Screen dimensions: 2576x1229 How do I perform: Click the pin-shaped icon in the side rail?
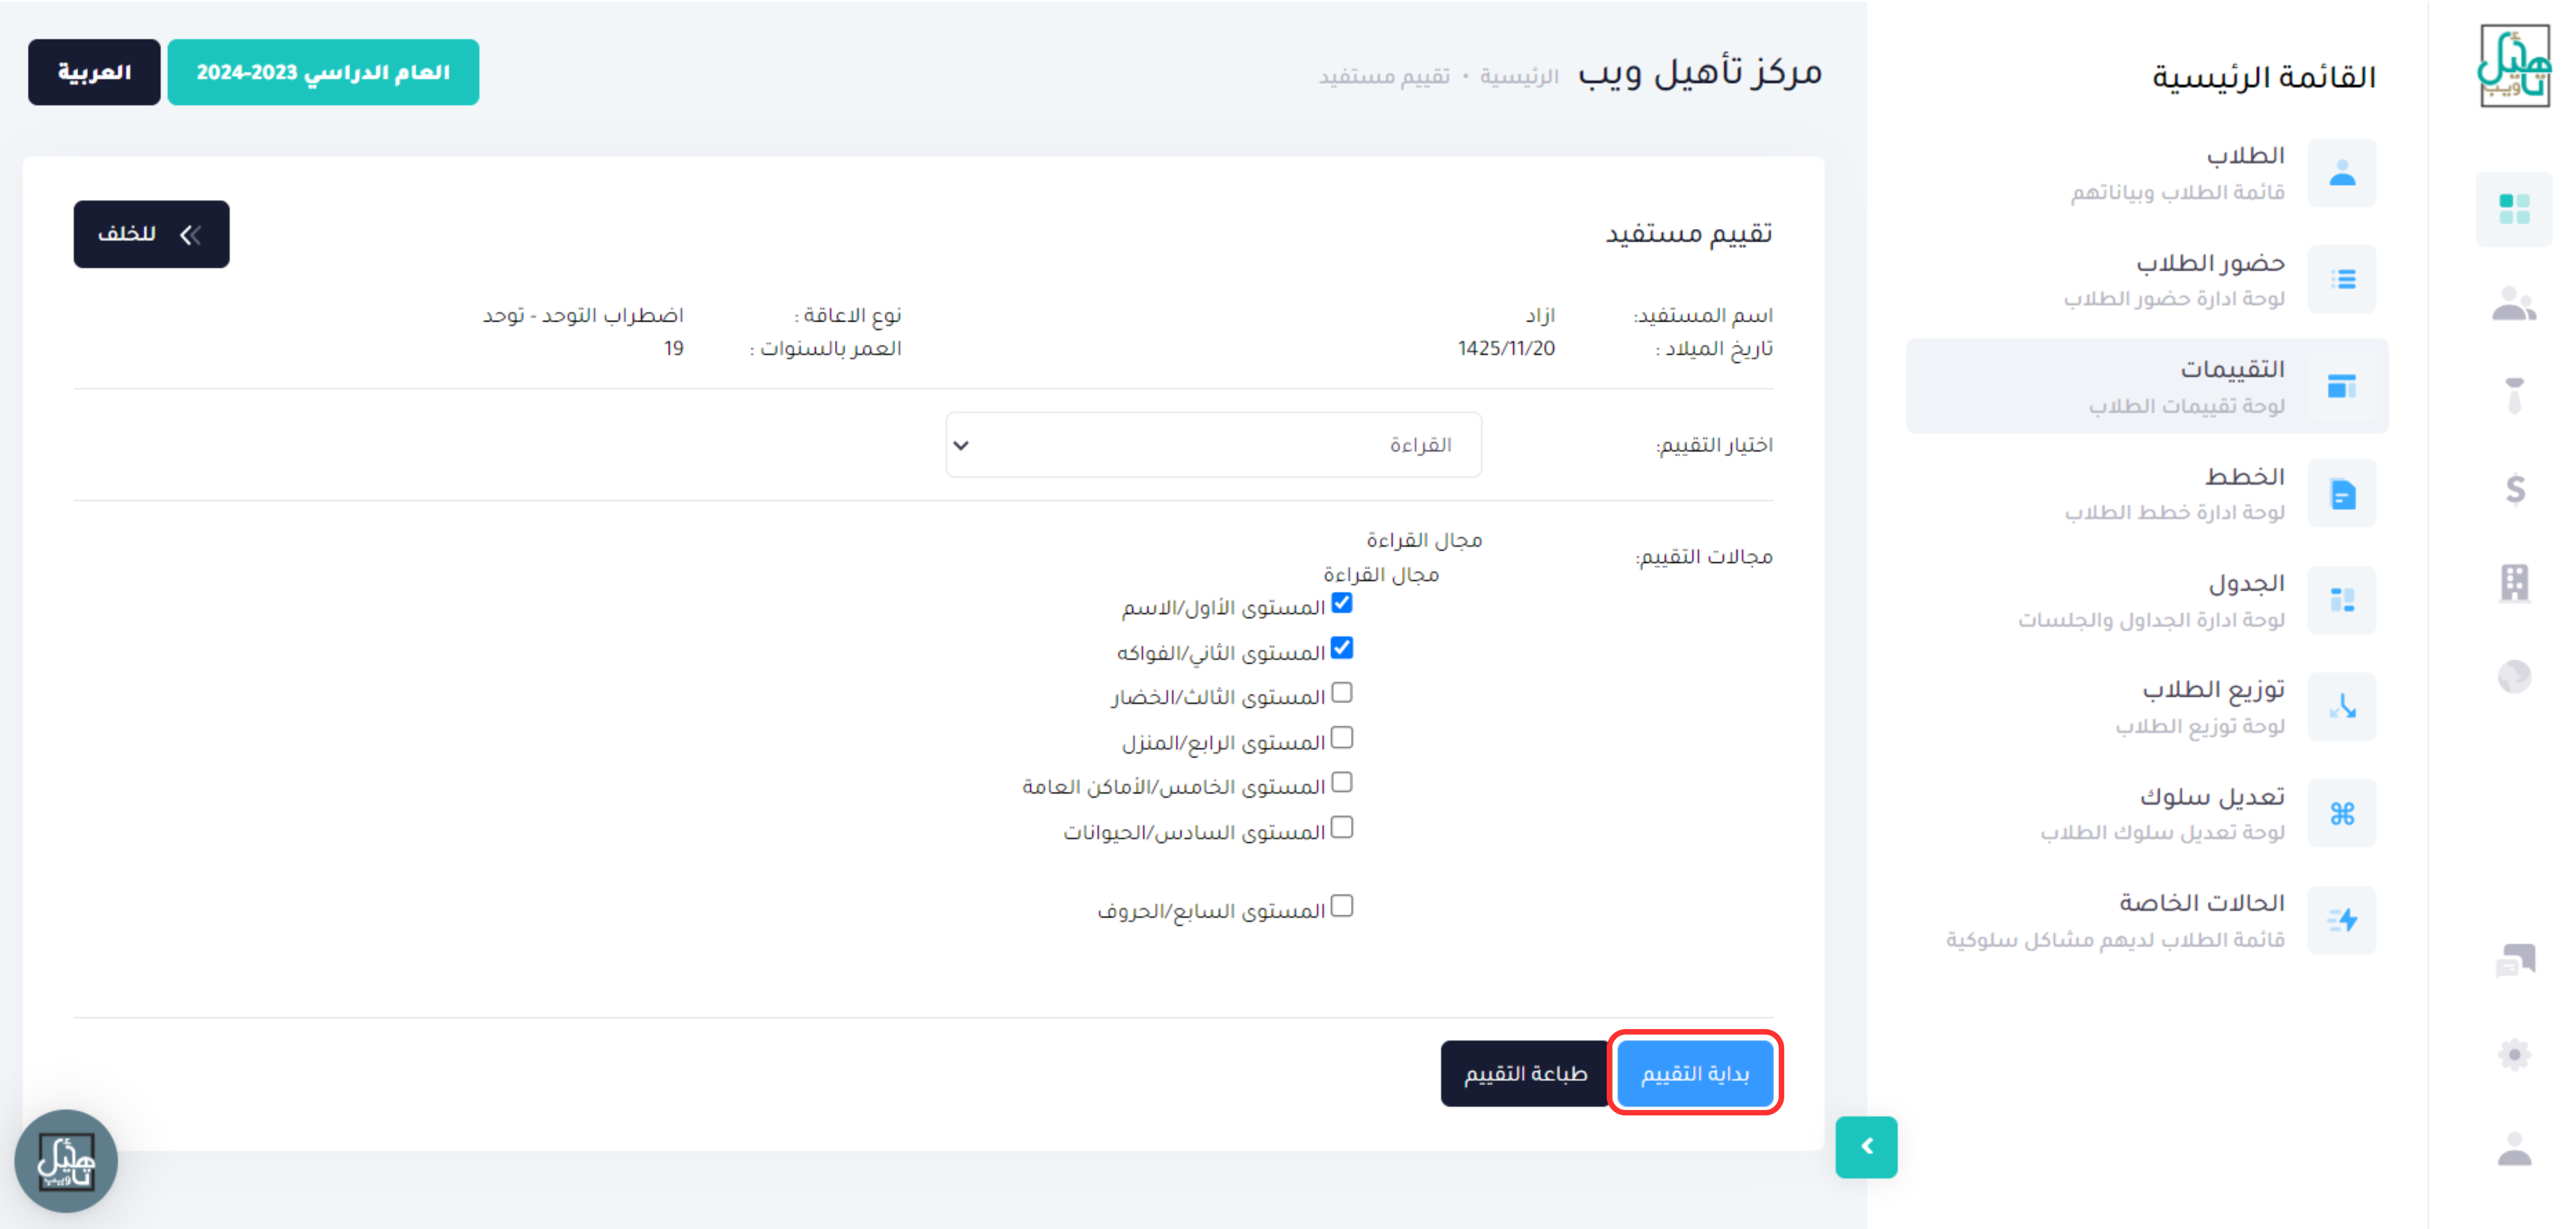click(2514, 396)
